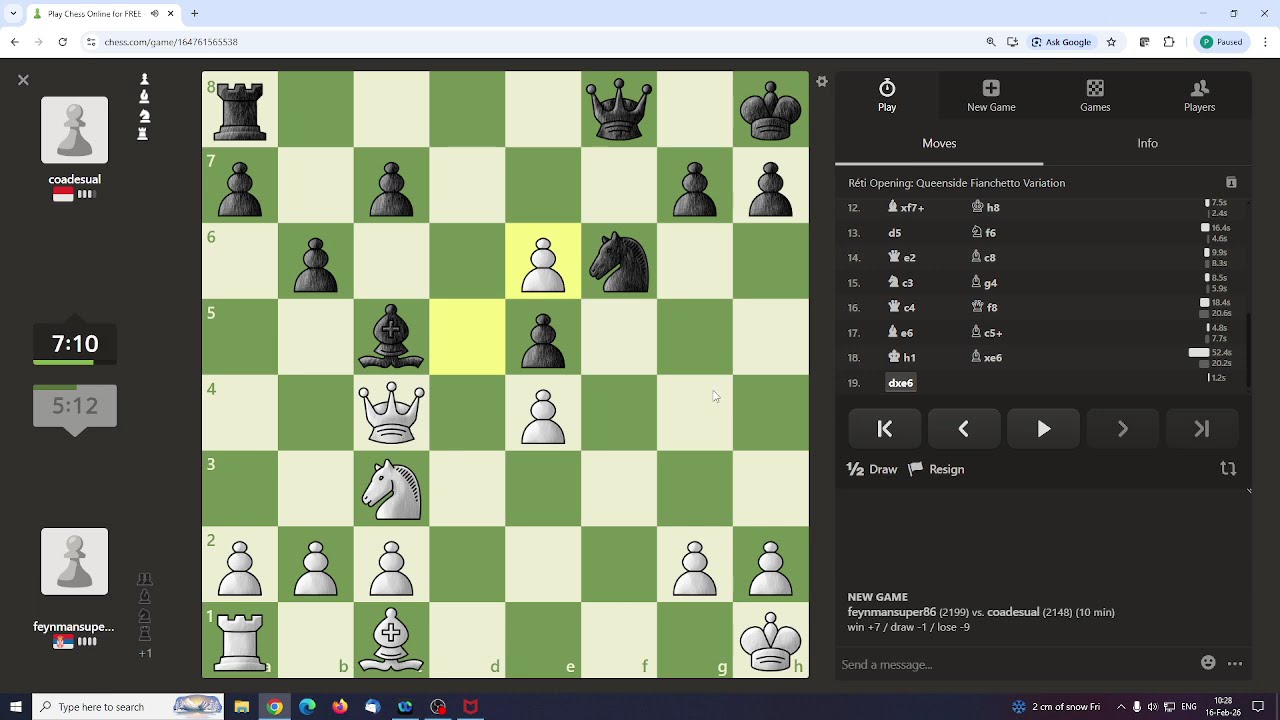Screen dimensions: 1280x720
Task: Open the feynmansuper86 username link
Action: (x=74, y=628)
